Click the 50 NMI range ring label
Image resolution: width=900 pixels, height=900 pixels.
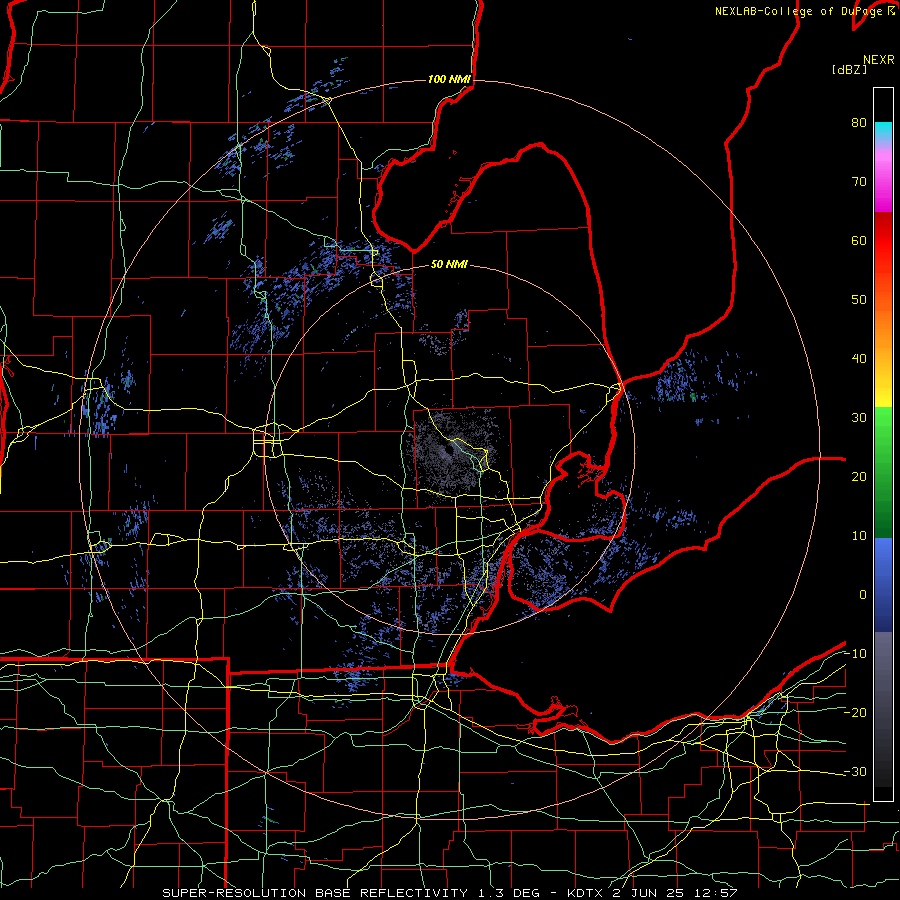pyautogui.click(x=449, y=265)
